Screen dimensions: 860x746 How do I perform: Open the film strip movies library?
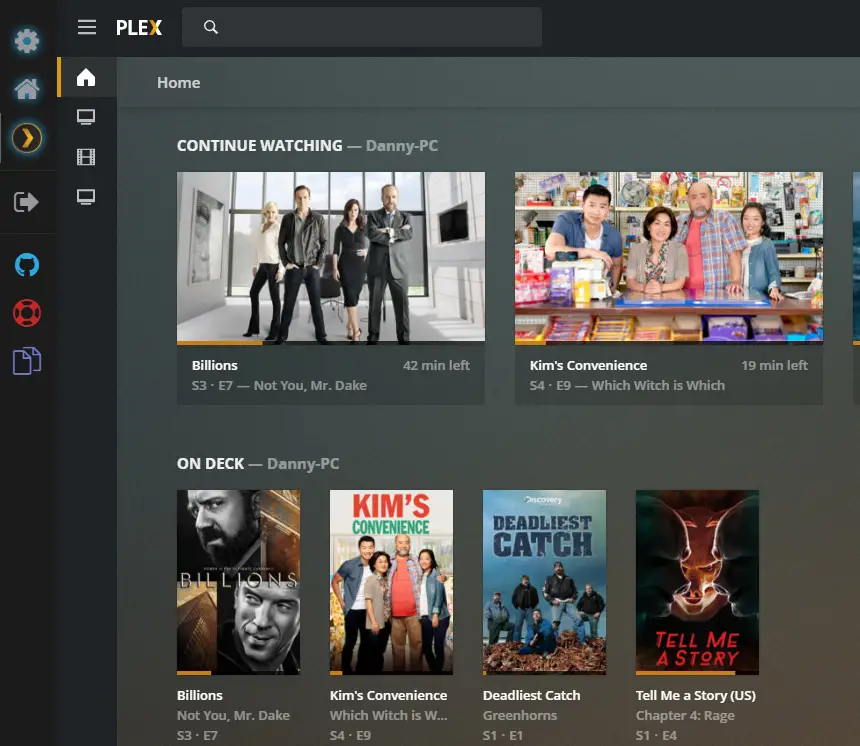86,157
